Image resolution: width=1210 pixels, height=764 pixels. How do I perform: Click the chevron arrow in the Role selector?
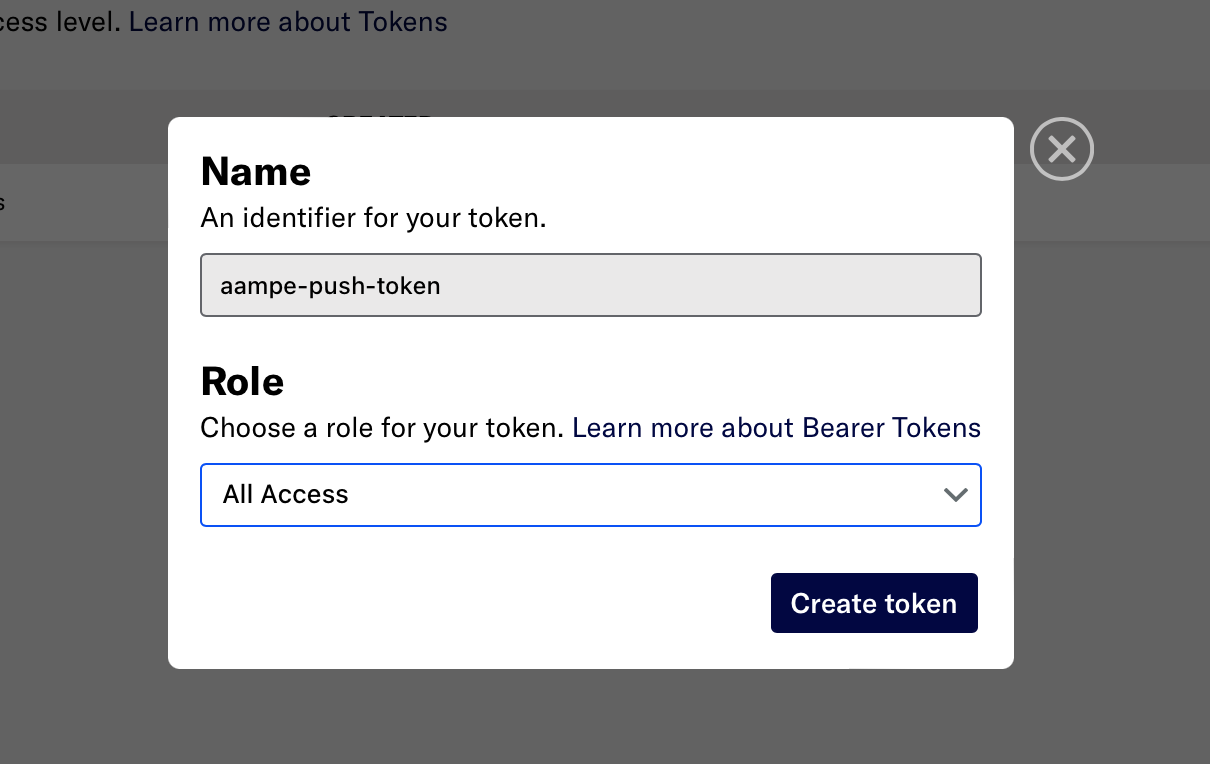(955, 495)
